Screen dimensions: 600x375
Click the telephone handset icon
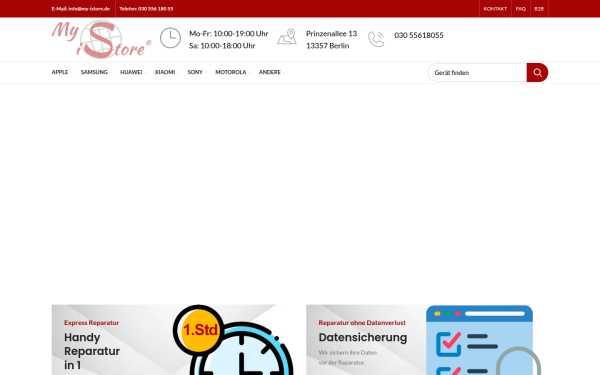point(376,39)
